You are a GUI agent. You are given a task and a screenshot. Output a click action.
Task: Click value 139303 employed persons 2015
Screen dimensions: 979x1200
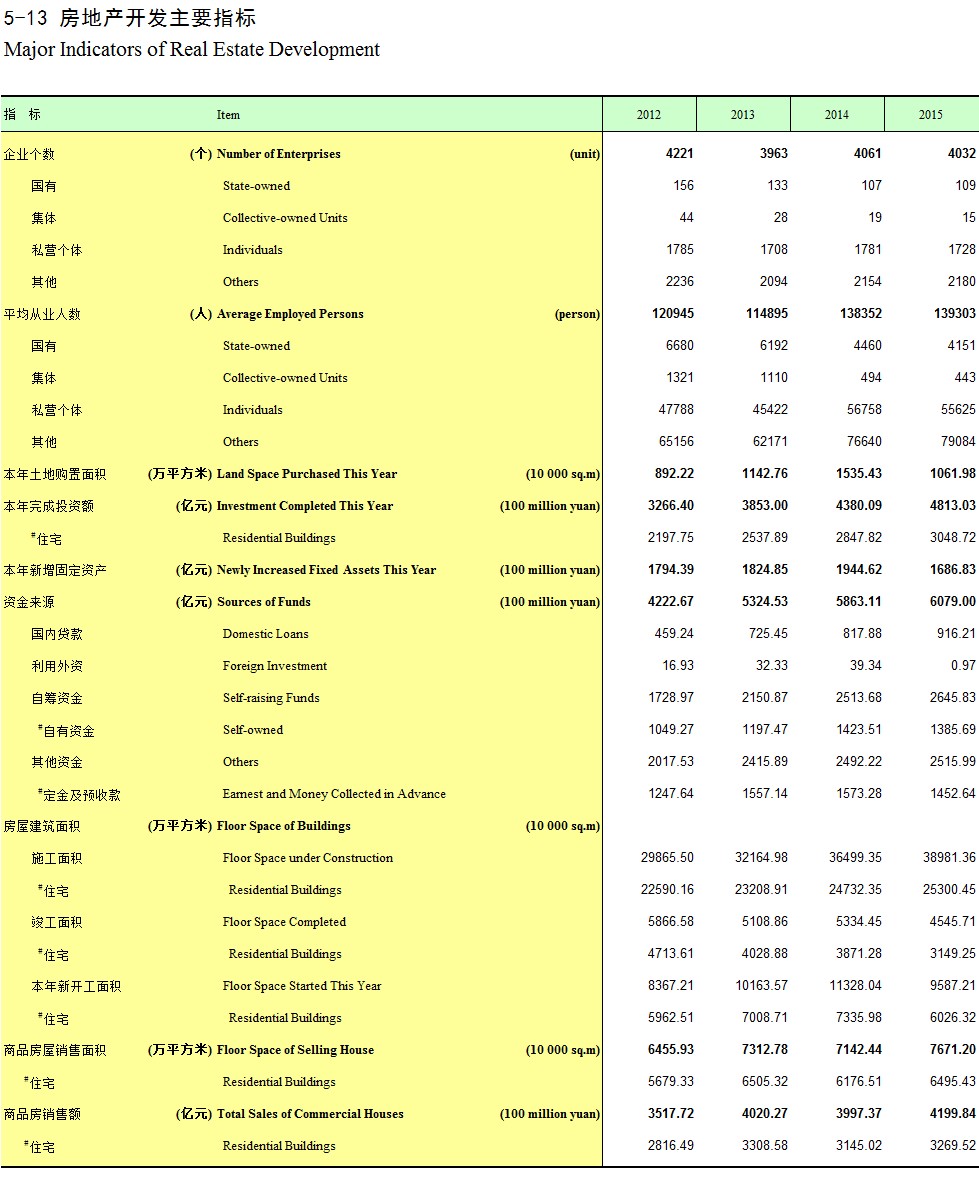point(955,314)
